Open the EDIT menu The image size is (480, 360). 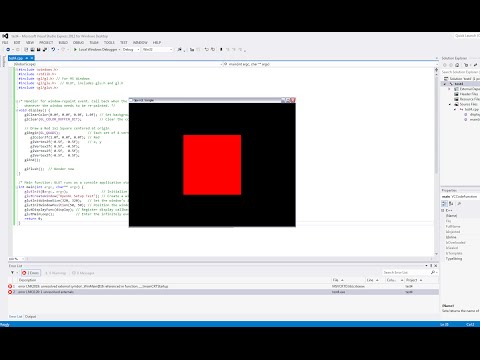(x=17, y=43)
